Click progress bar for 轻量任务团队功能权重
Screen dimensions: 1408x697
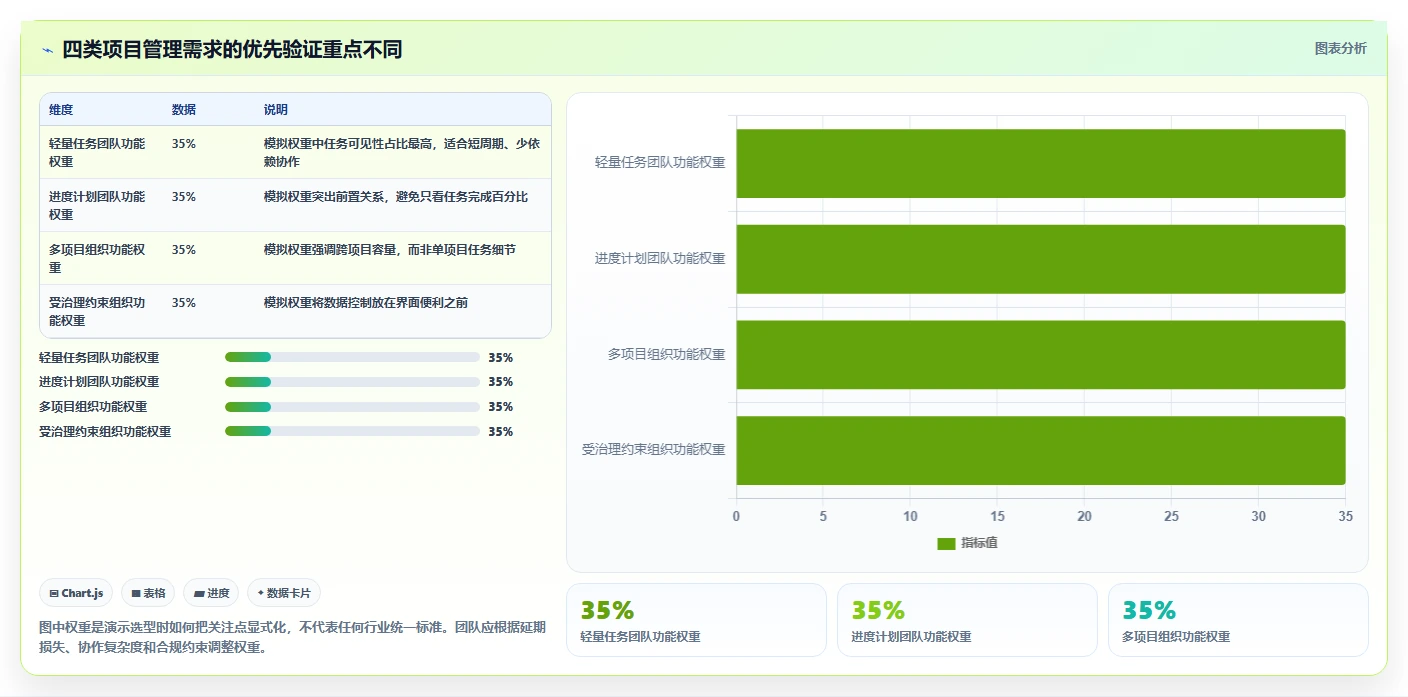coord(352,357)
